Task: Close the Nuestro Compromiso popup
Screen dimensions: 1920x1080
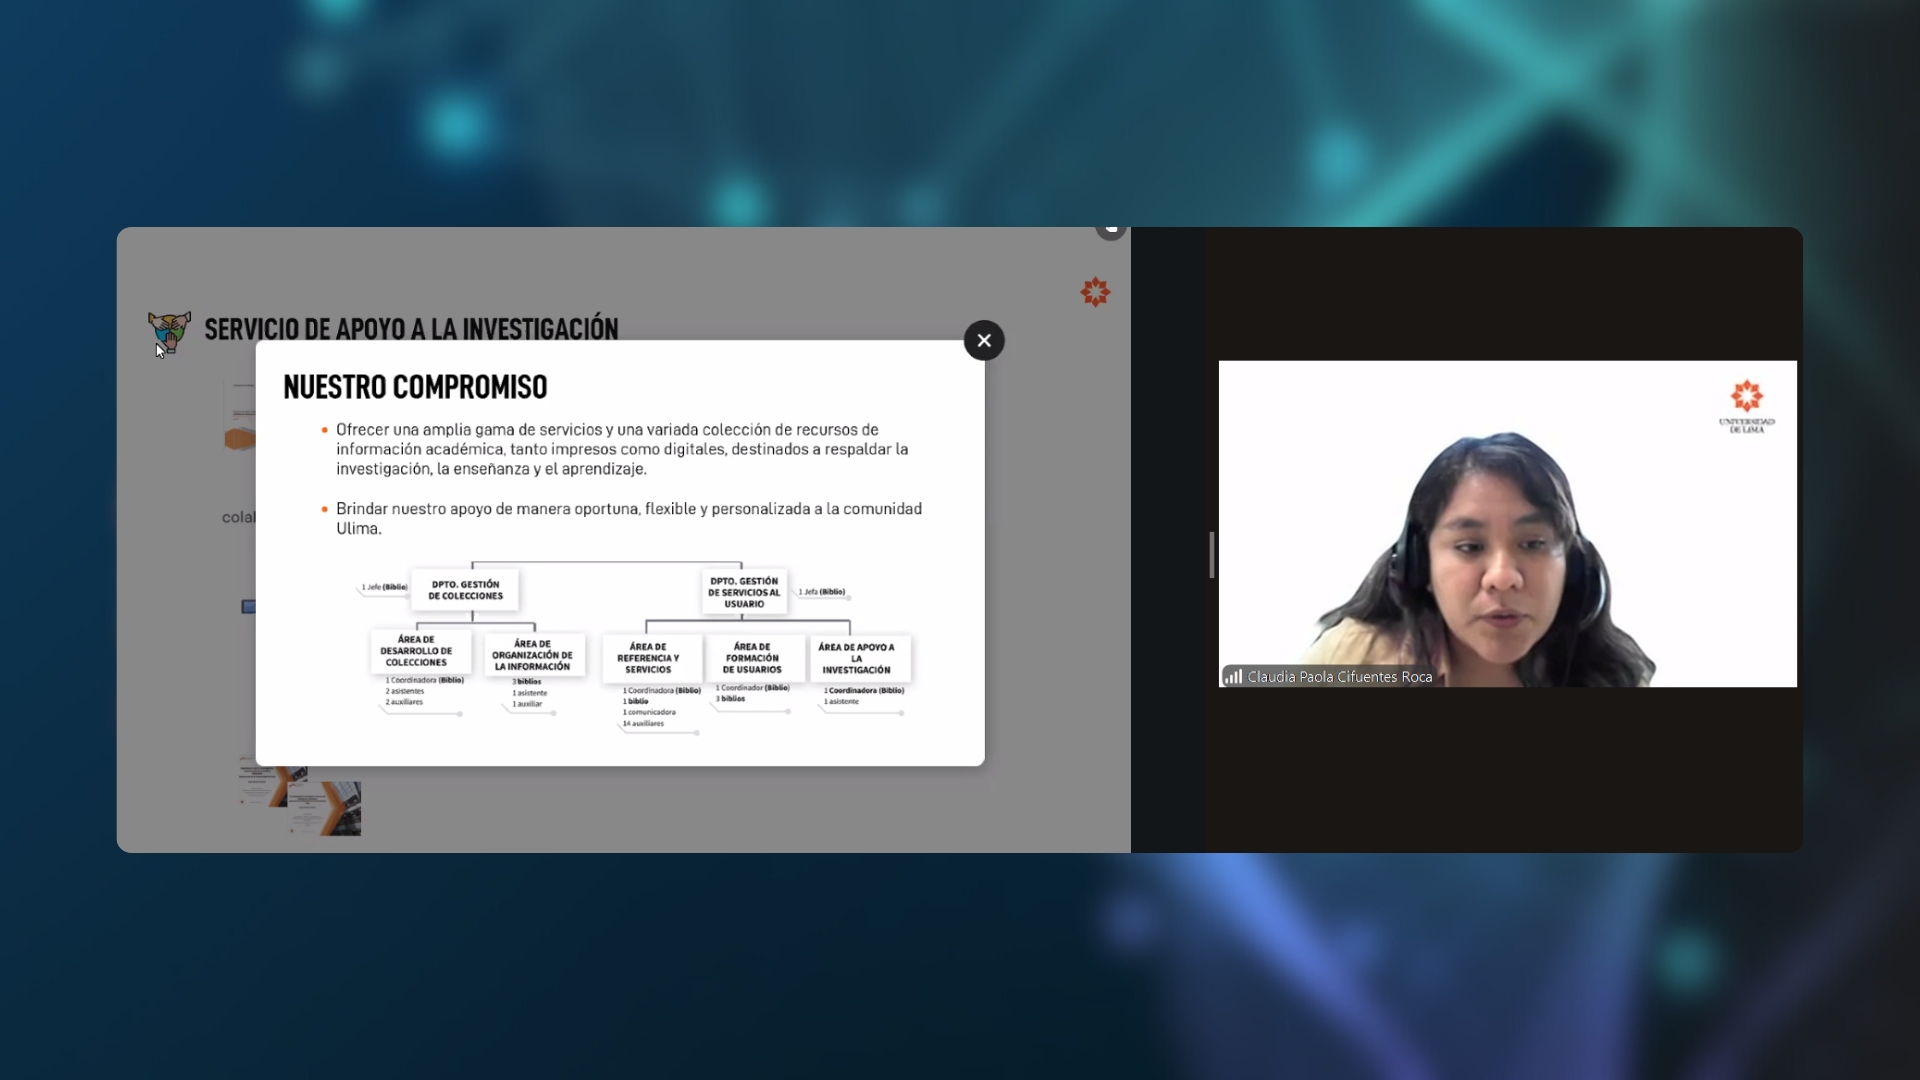Action: click(984, 341)
